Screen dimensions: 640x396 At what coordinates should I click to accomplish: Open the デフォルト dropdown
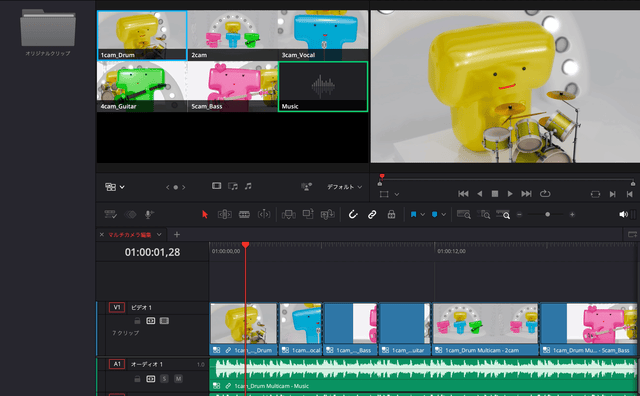[344, 187]
